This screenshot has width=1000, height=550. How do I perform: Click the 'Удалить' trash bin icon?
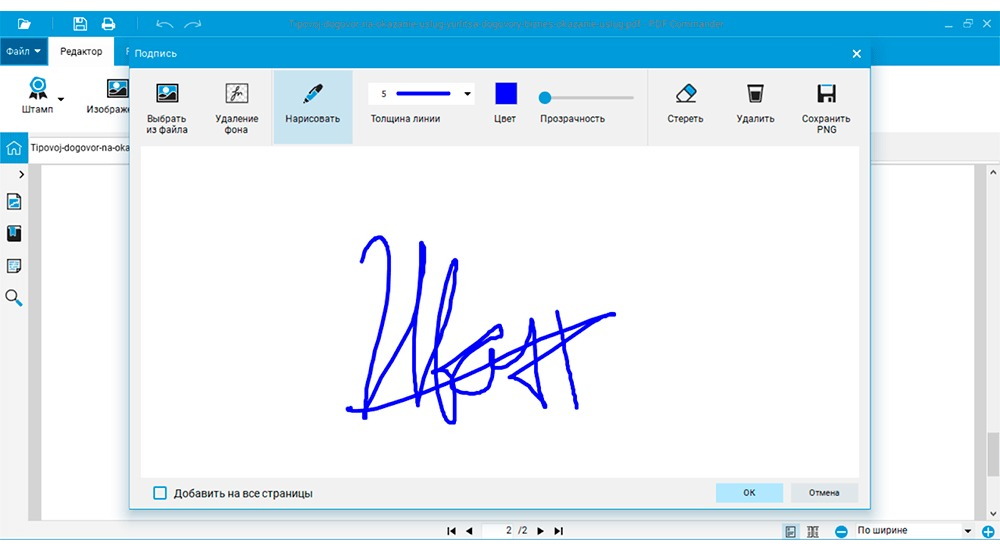pyautogui.click(x=755, y=93)
